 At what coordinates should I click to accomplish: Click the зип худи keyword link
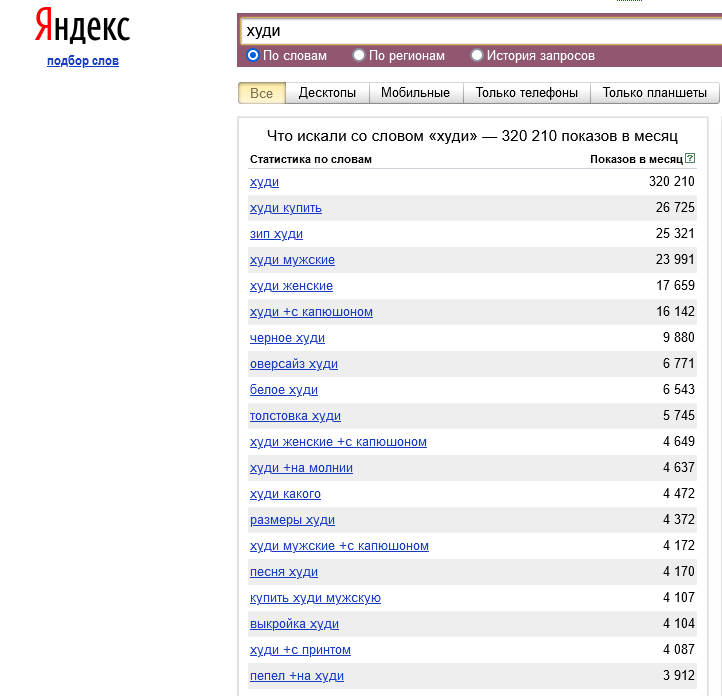(x=276, y=234)
